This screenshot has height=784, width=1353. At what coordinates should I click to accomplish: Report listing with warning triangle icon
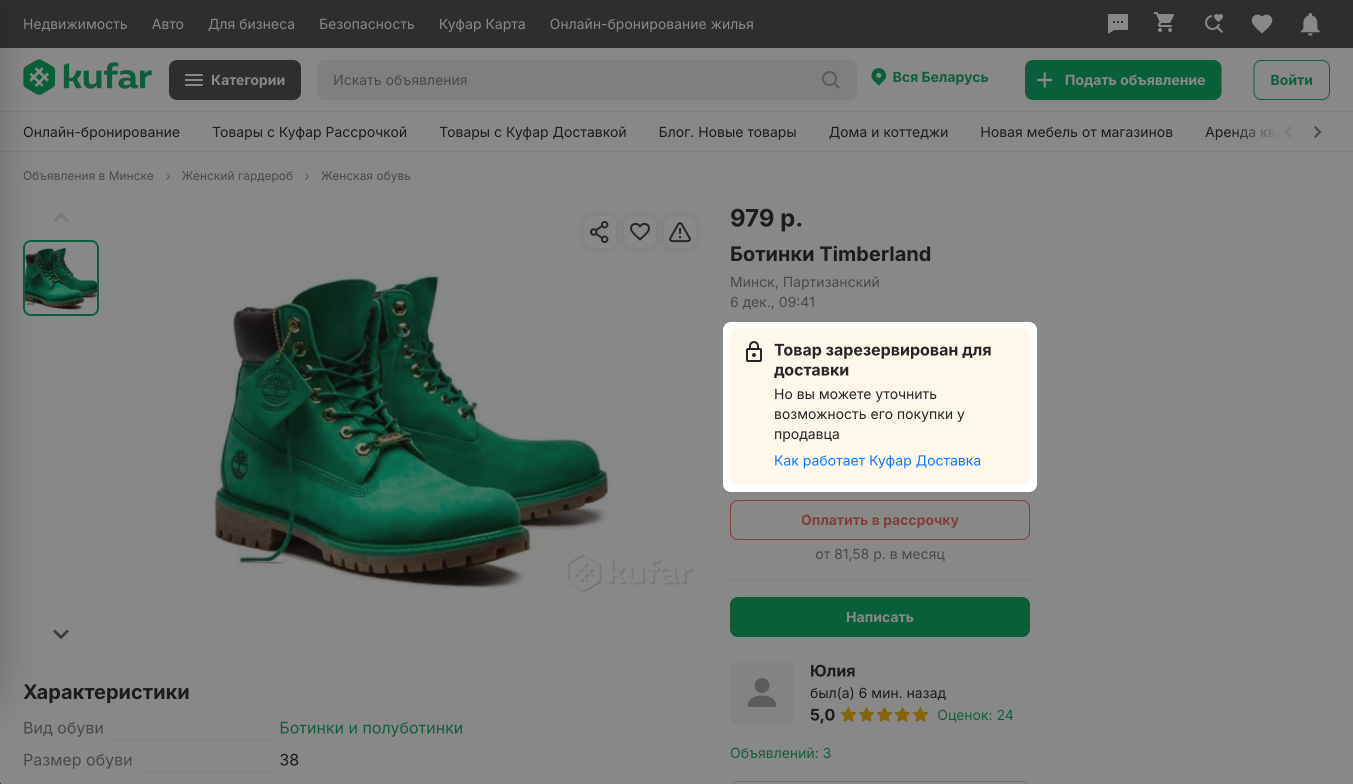tap(680, 232)
